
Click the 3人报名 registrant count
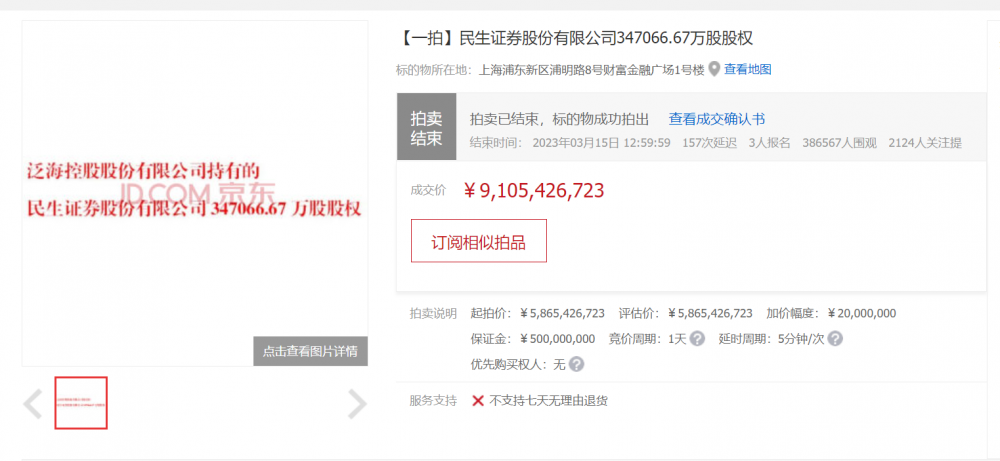click(x=770, y=143)
